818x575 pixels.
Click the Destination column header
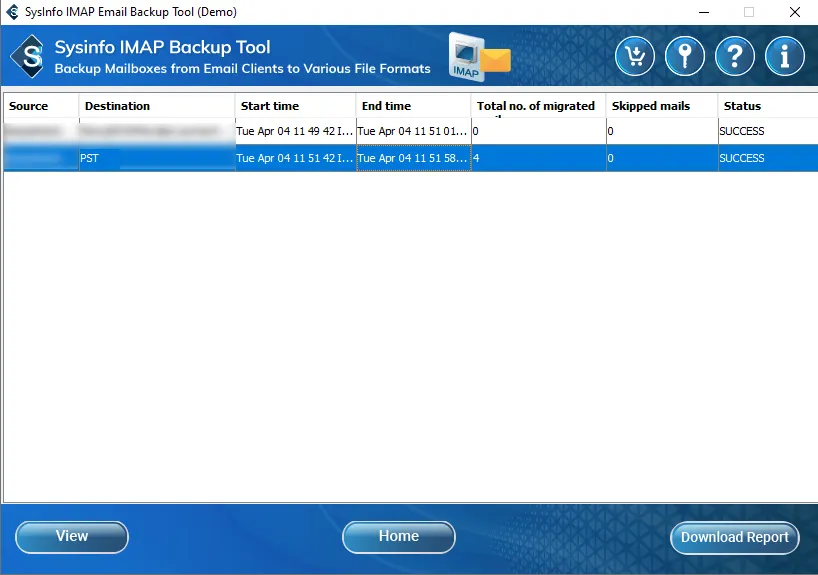(156, 106)
